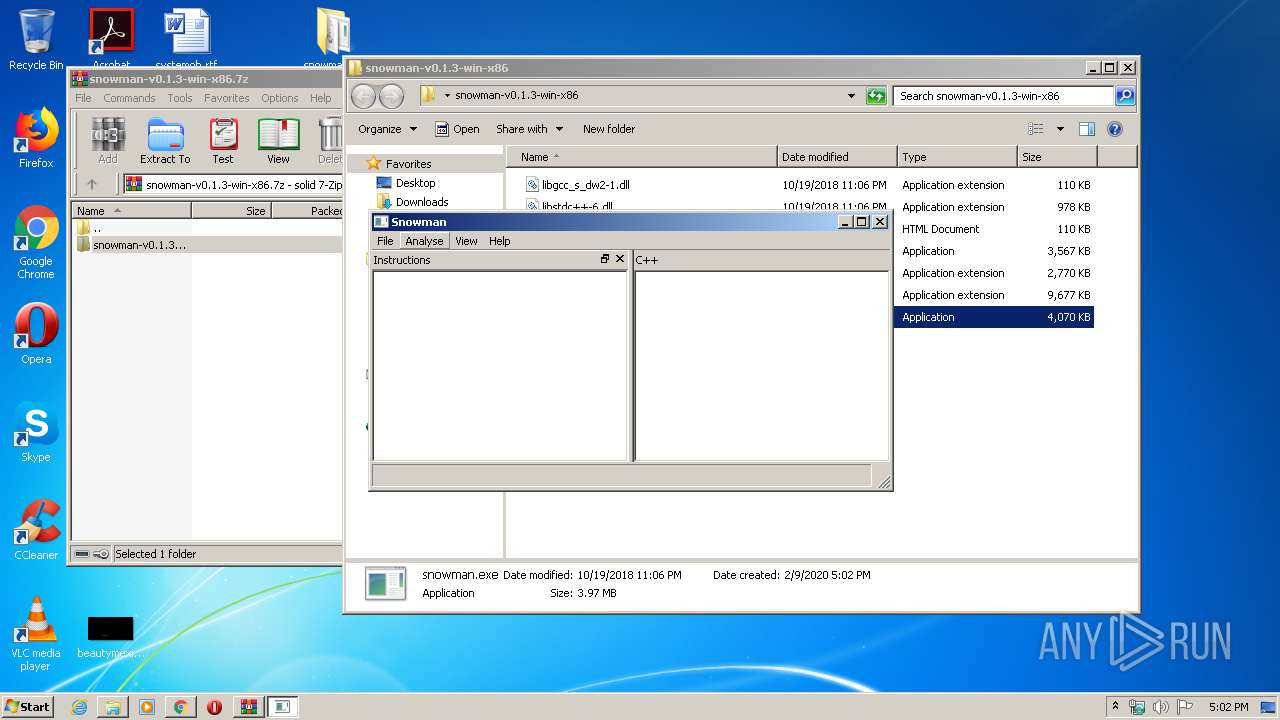Select Favorites in Explorer navigation pane
Screen dimensions: 1280x720
(408, 164)
